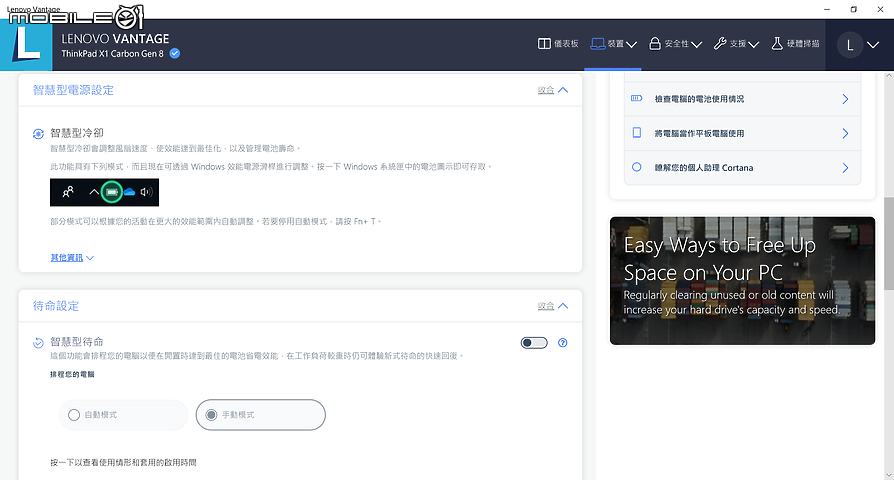Click the scroll down arrow of vertical scrollbar
The width and height of the screenshot is (894, 480).
[x=889, y=474]
